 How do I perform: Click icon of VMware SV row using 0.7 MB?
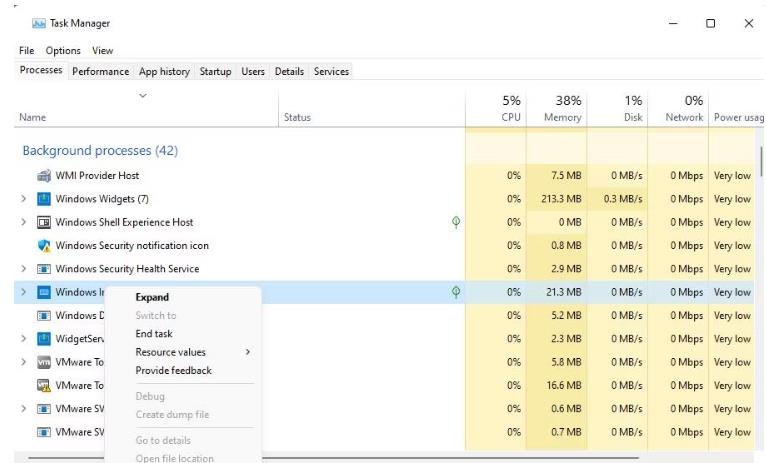click(x=44, y=432)
